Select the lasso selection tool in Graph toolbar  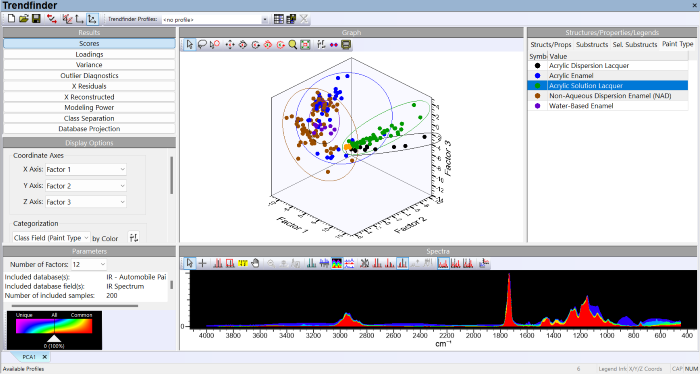(x=202, y=45)
